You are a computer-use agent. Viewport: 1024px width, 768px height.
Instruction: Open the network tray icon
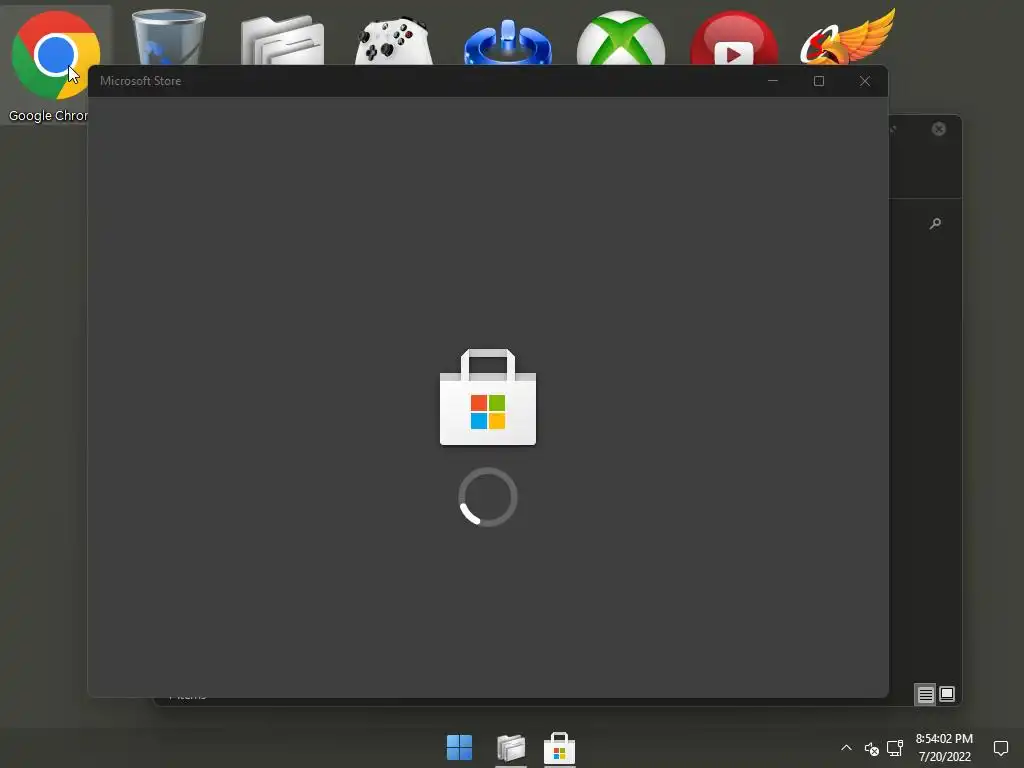pos(895,748)
